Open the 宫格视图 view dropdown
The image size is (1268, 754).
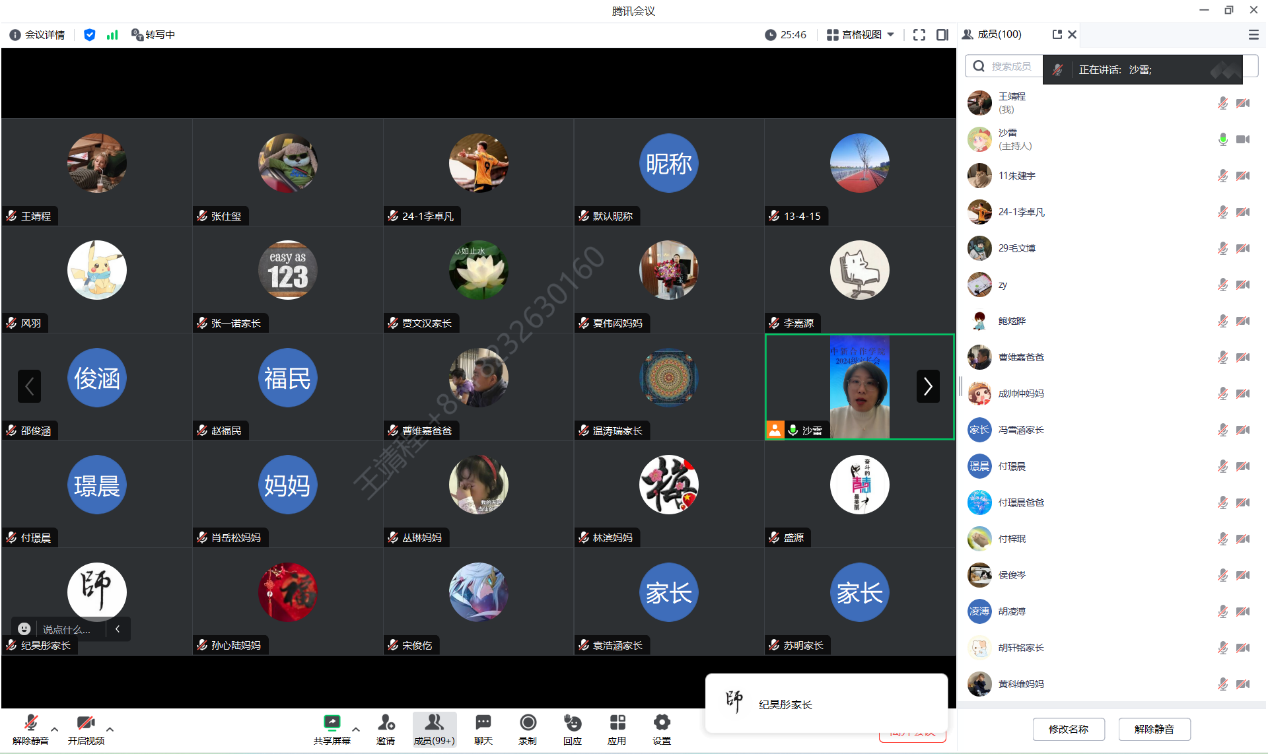pyautogui.click(x=861, y=34)
